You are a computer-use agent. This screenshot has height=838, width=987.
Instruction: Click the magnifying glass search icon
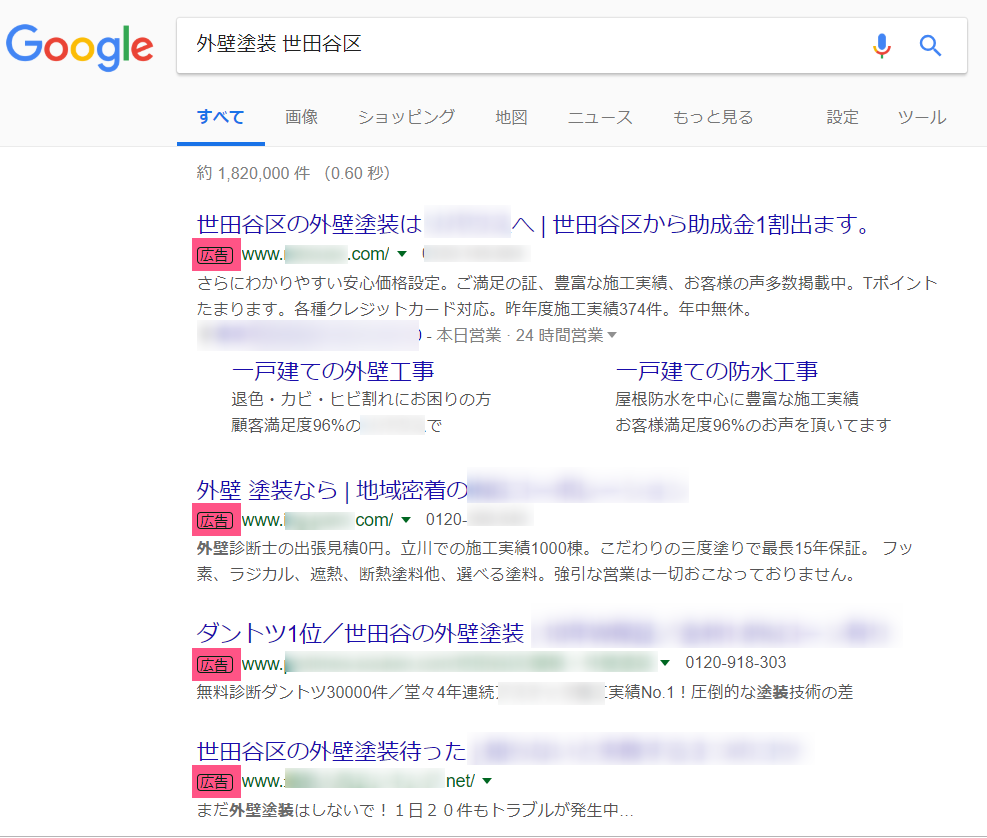click(x=930, y=45)
